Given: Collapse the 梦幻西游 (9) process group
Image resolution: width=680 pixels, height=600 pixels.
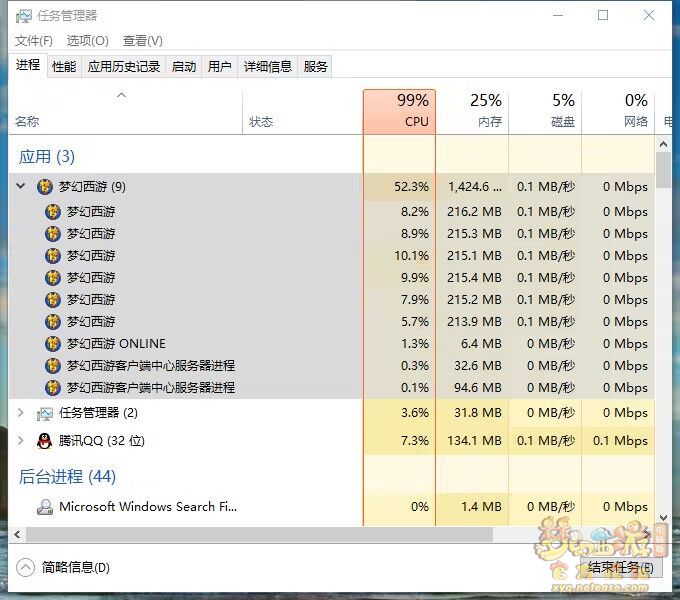Looking at the screenshot, I should pos(20,186).
